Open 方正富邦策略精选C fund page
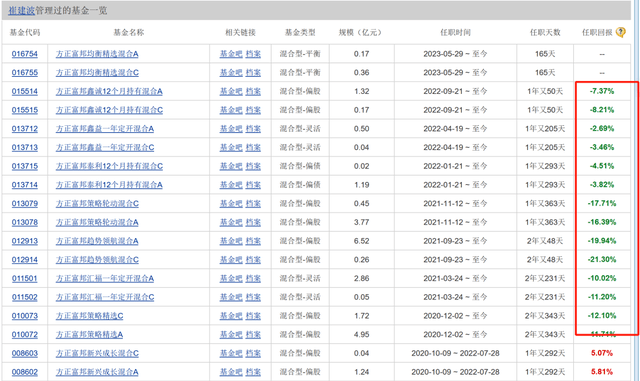Image resolution: width=640 pixels, height=381 pixels. pos(89,316)
